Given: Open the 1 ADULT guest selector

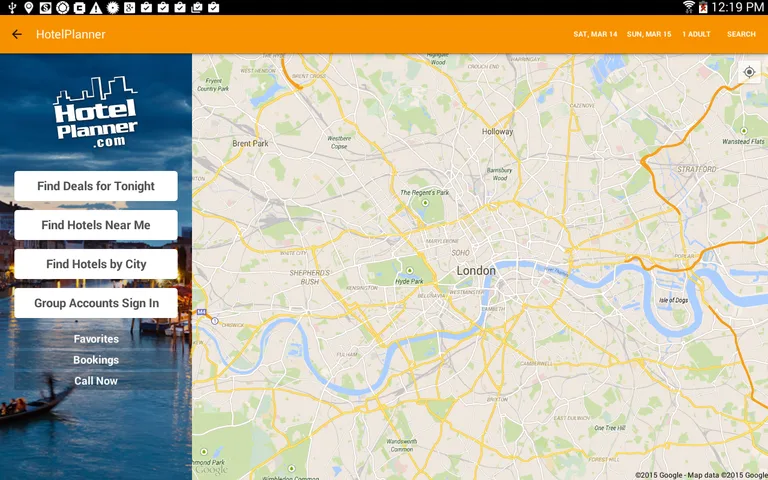Looking at the screenshot, I should click(696, 34).
